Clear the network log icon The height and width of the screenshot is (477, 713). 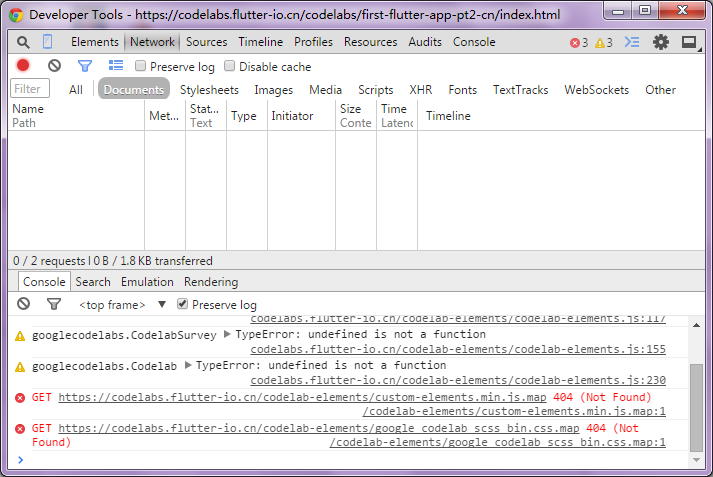coord(54,66)
